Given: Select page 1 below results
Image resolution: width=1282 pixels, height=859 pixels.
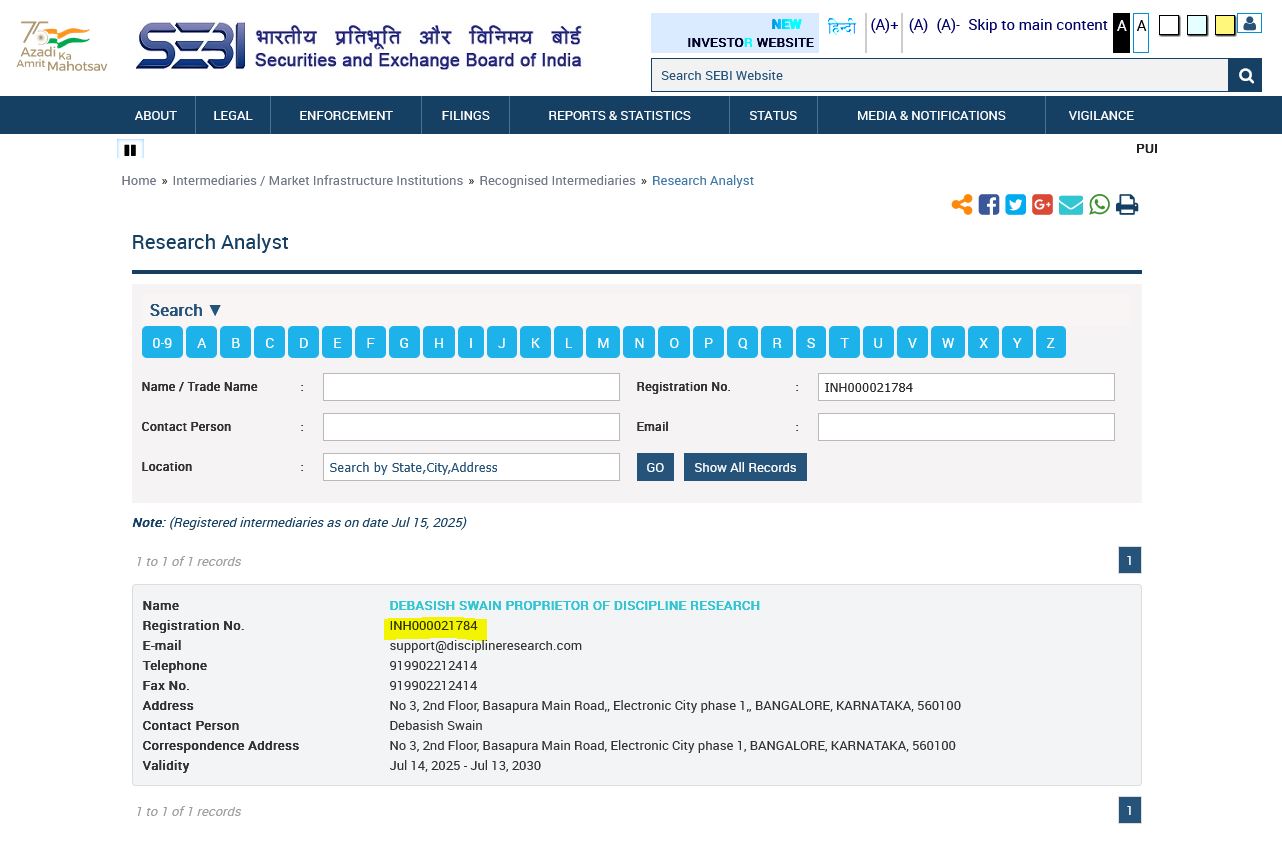Looking at the screenshot, I should pos(1129,810).
